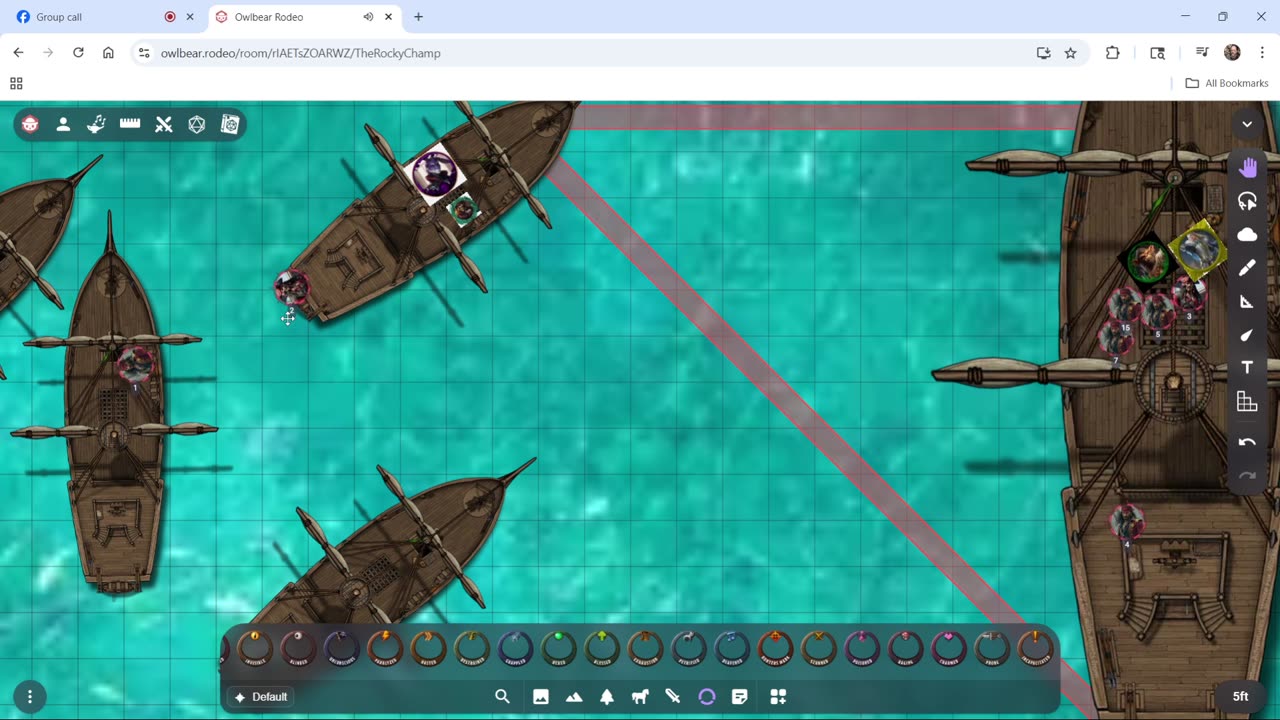Image resolution: width=1280 pixels, height=720 pixels.
Task: Pick the Incapacitated condition ring
Action: coord(1037,649)
